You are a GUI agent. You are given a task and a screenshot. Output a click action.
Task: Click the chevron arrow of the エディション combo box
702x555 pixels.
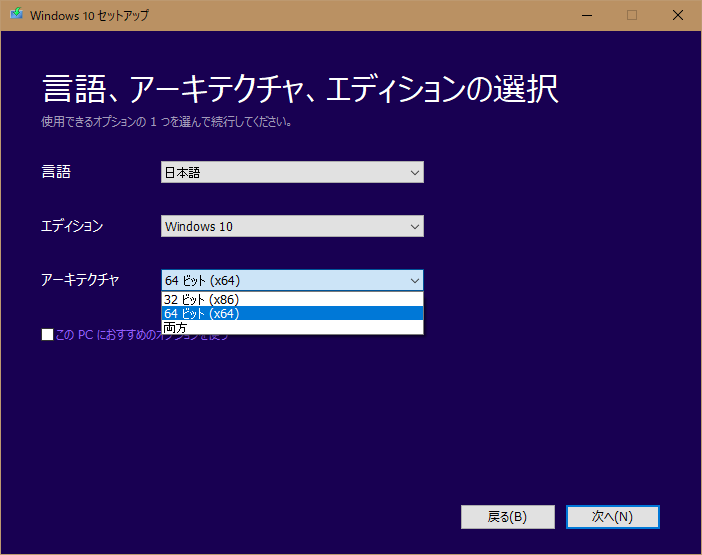click(x=415, y=226)
